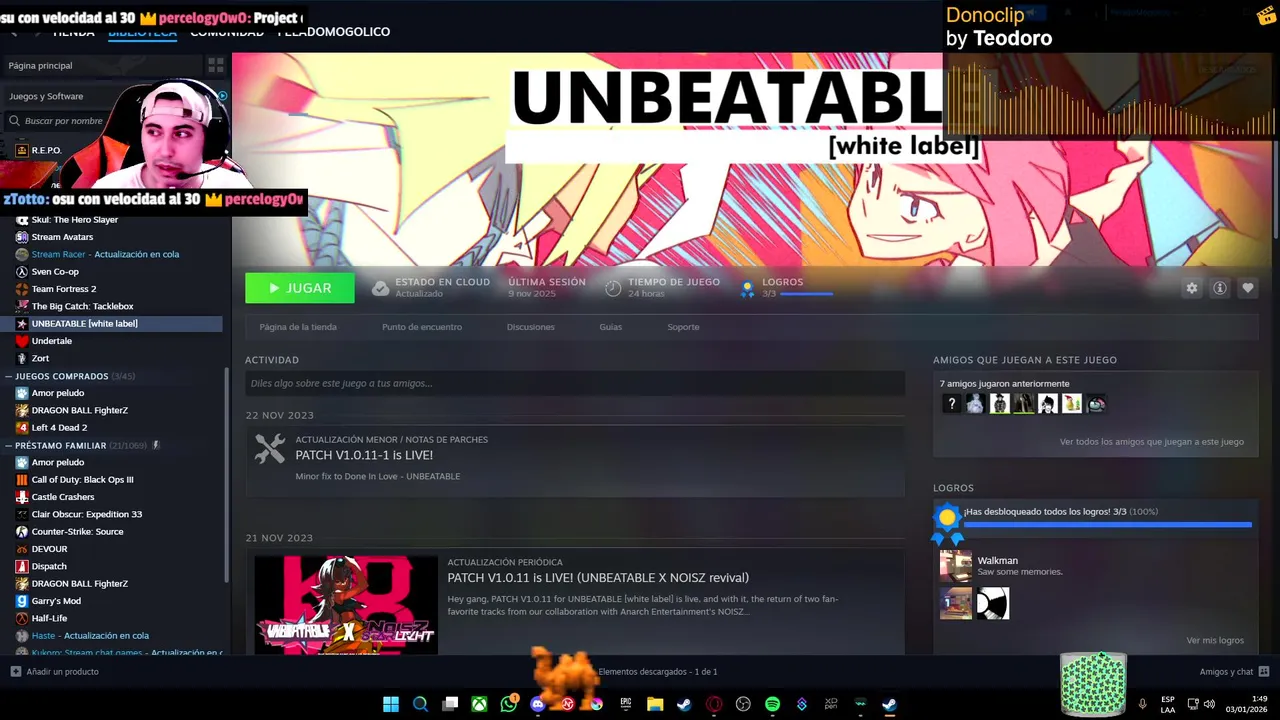1280x720 pixels.
Task: Click the family sharing icon beside PRÉSTAMO FAMILIAR
Action: pyautogui.click(x=156, y=445)
